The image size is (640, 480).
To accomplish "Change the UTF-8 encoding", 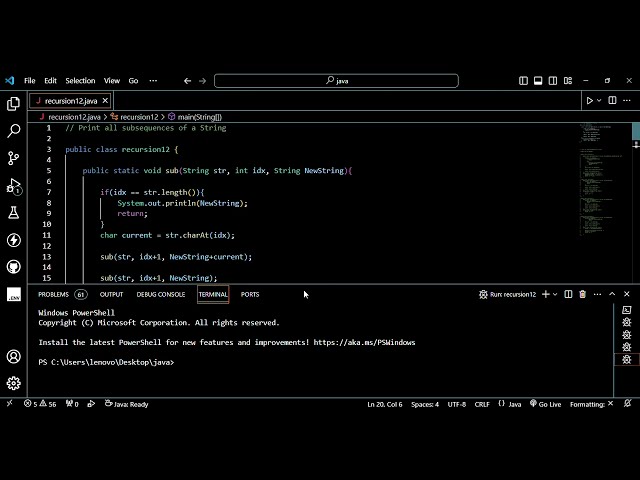I will click(x=457, y=404).
